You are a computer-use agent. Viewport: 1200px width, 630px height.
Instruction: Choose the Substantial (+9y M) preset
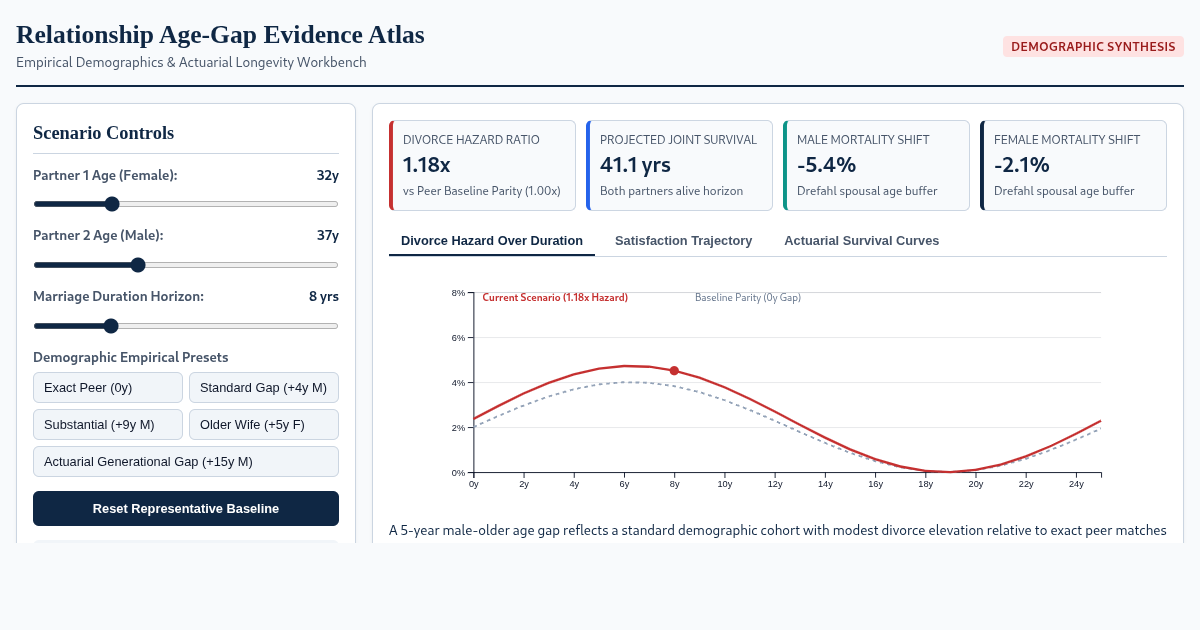pos(108,424)
